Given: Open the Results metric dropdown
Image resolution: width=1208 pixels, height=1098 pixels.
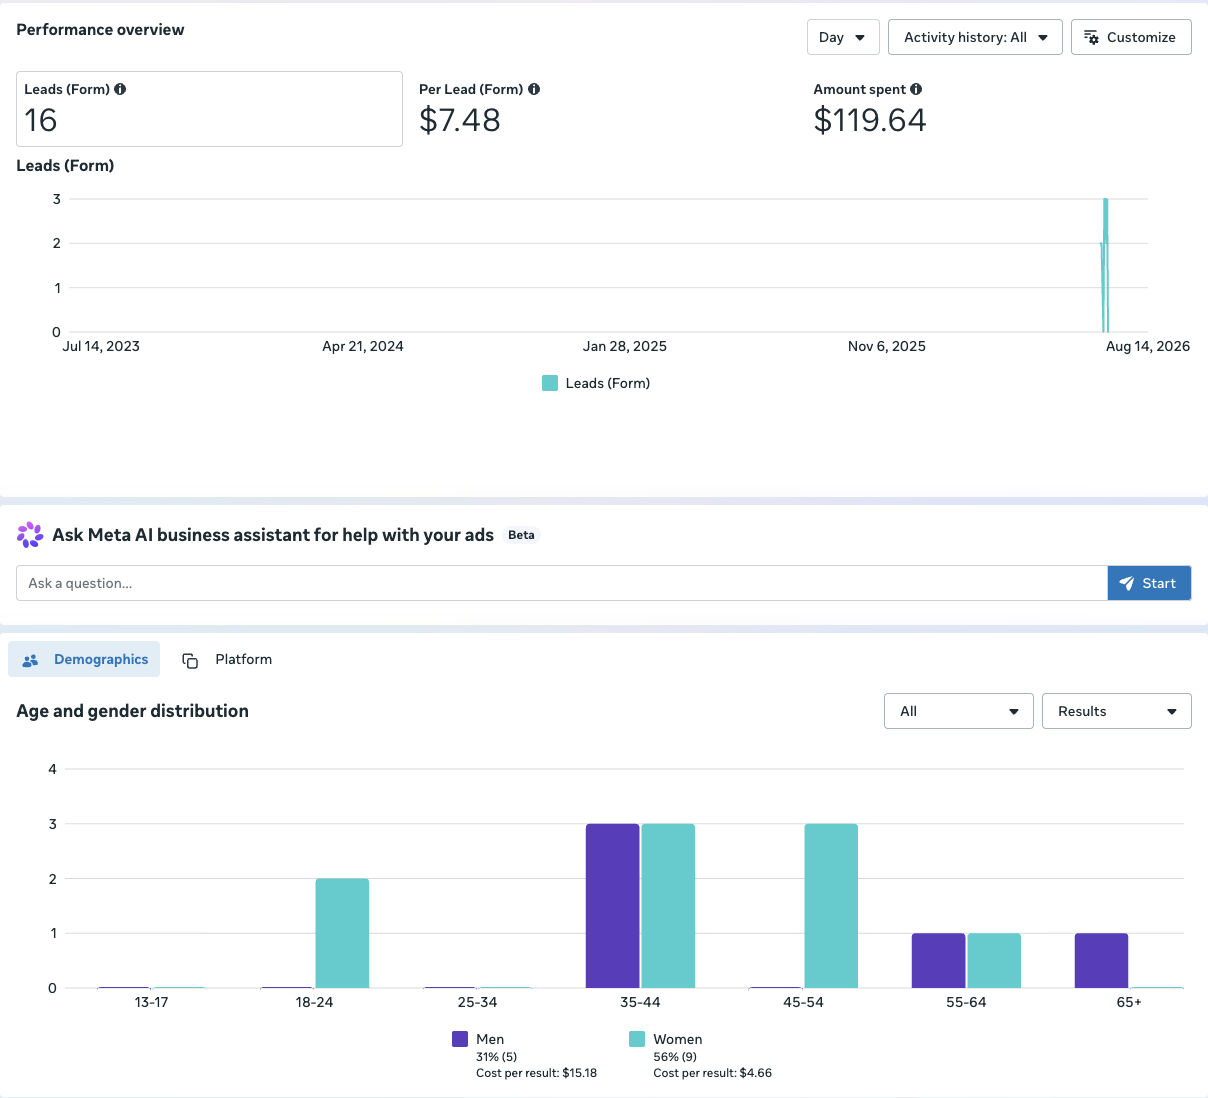Looking at the screenshot, I should (x=1117, y=711).
